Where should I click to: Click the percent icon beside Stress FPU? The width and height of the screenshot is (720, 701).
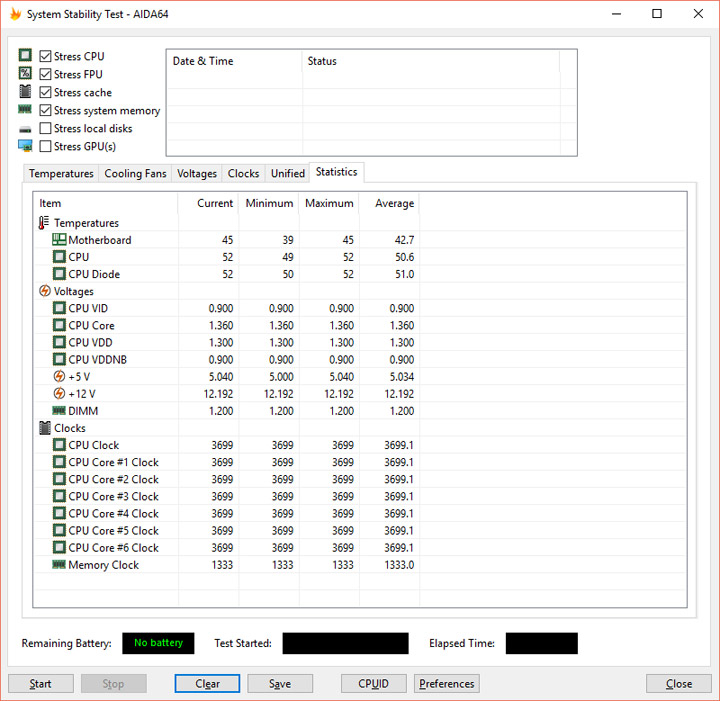[x=25, y=73]
